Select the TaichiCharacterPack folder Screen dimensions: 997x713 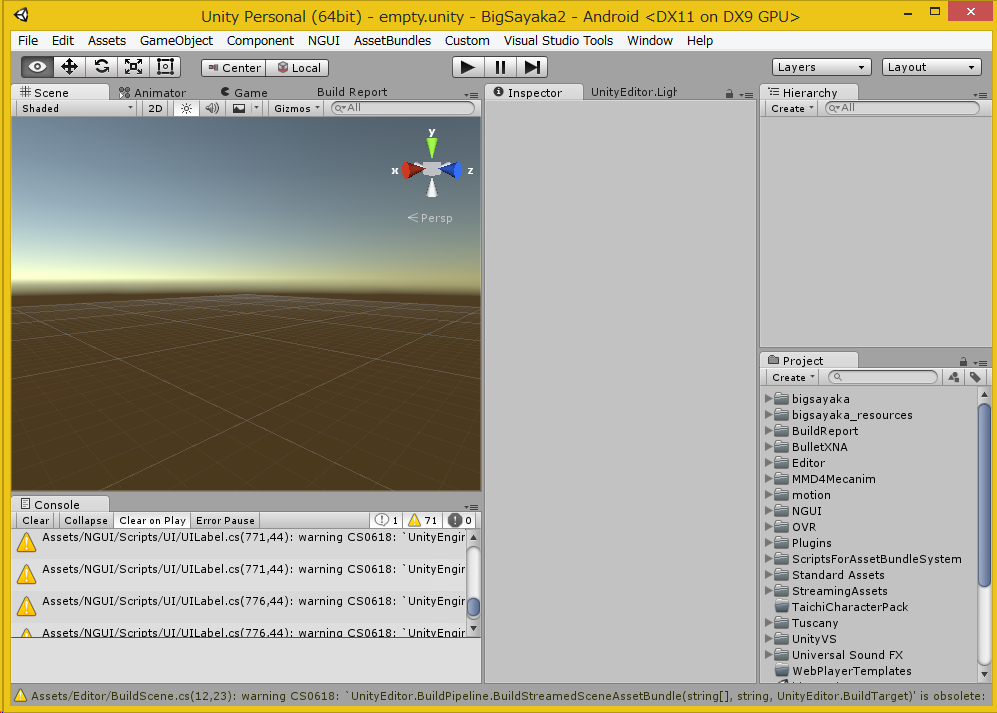842,607
